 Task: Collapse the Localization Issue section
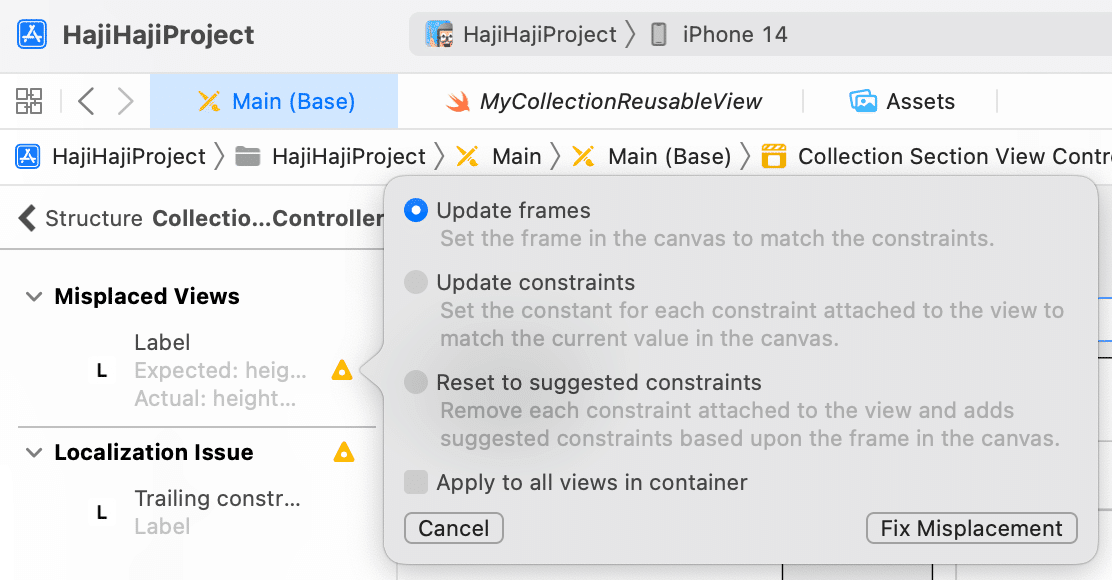click(x=33, y=452)
